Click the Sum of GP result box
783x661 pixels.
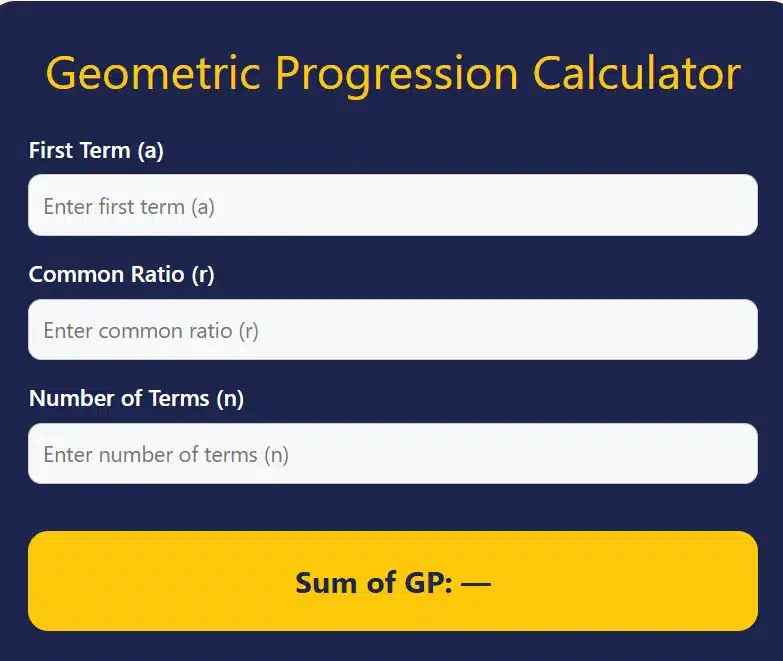click(x=392, y=581)
